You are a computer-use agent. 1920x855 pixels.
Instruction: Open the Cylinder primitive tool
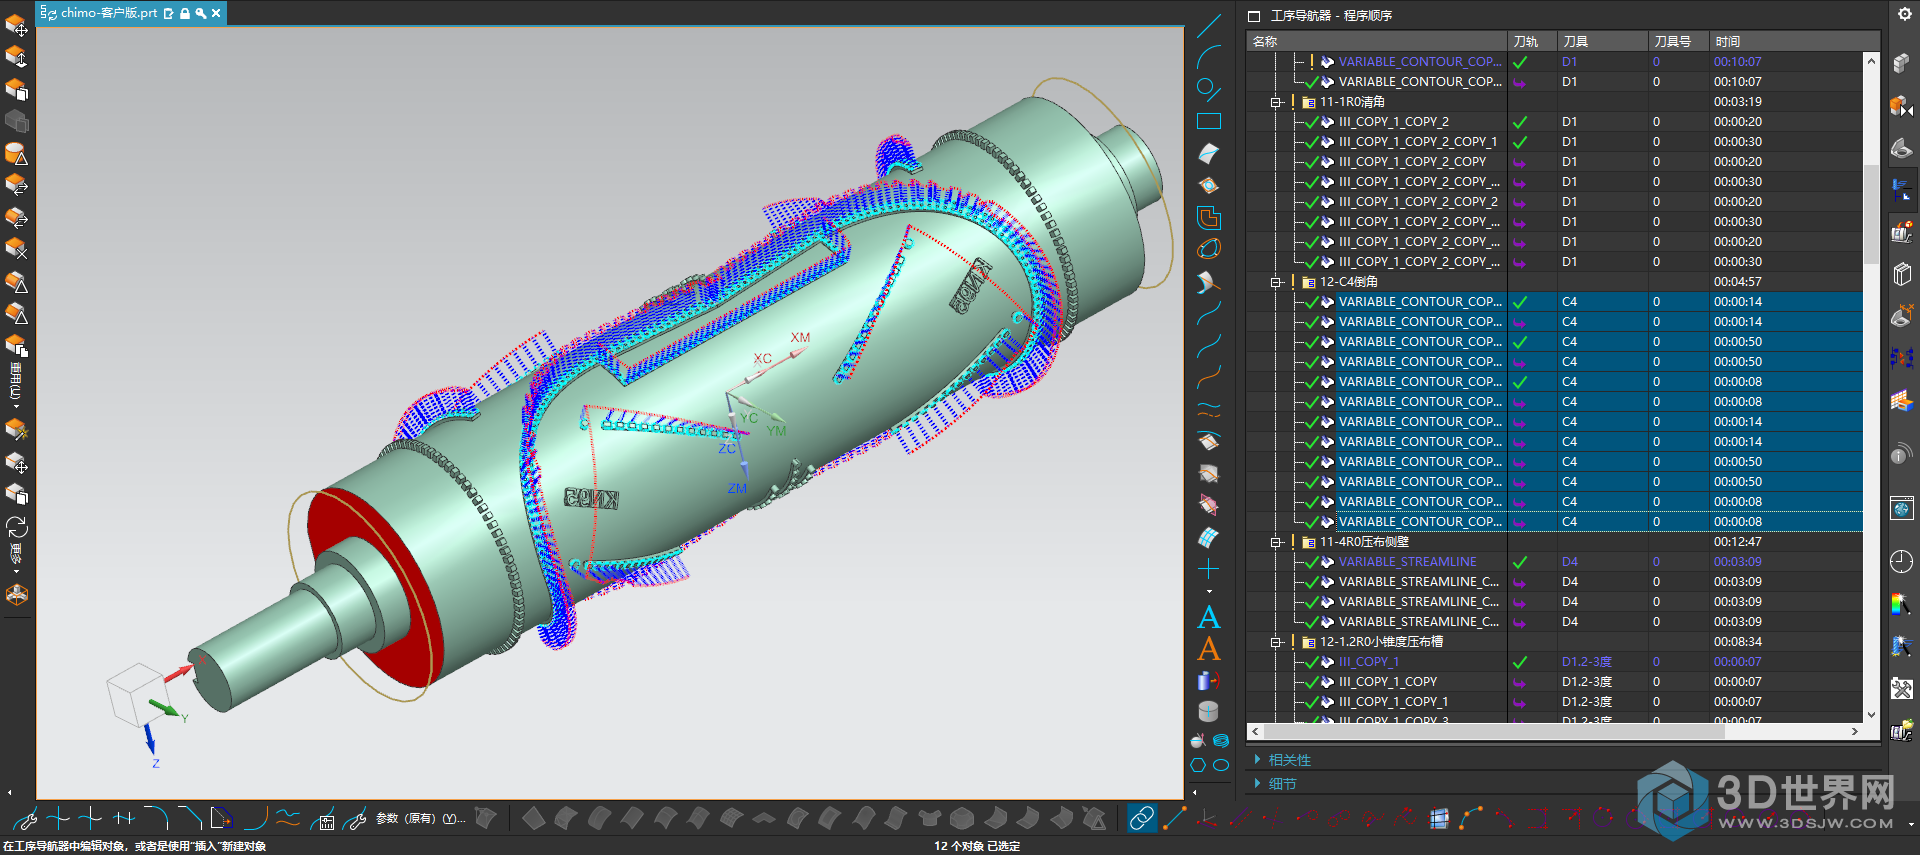1209,711
